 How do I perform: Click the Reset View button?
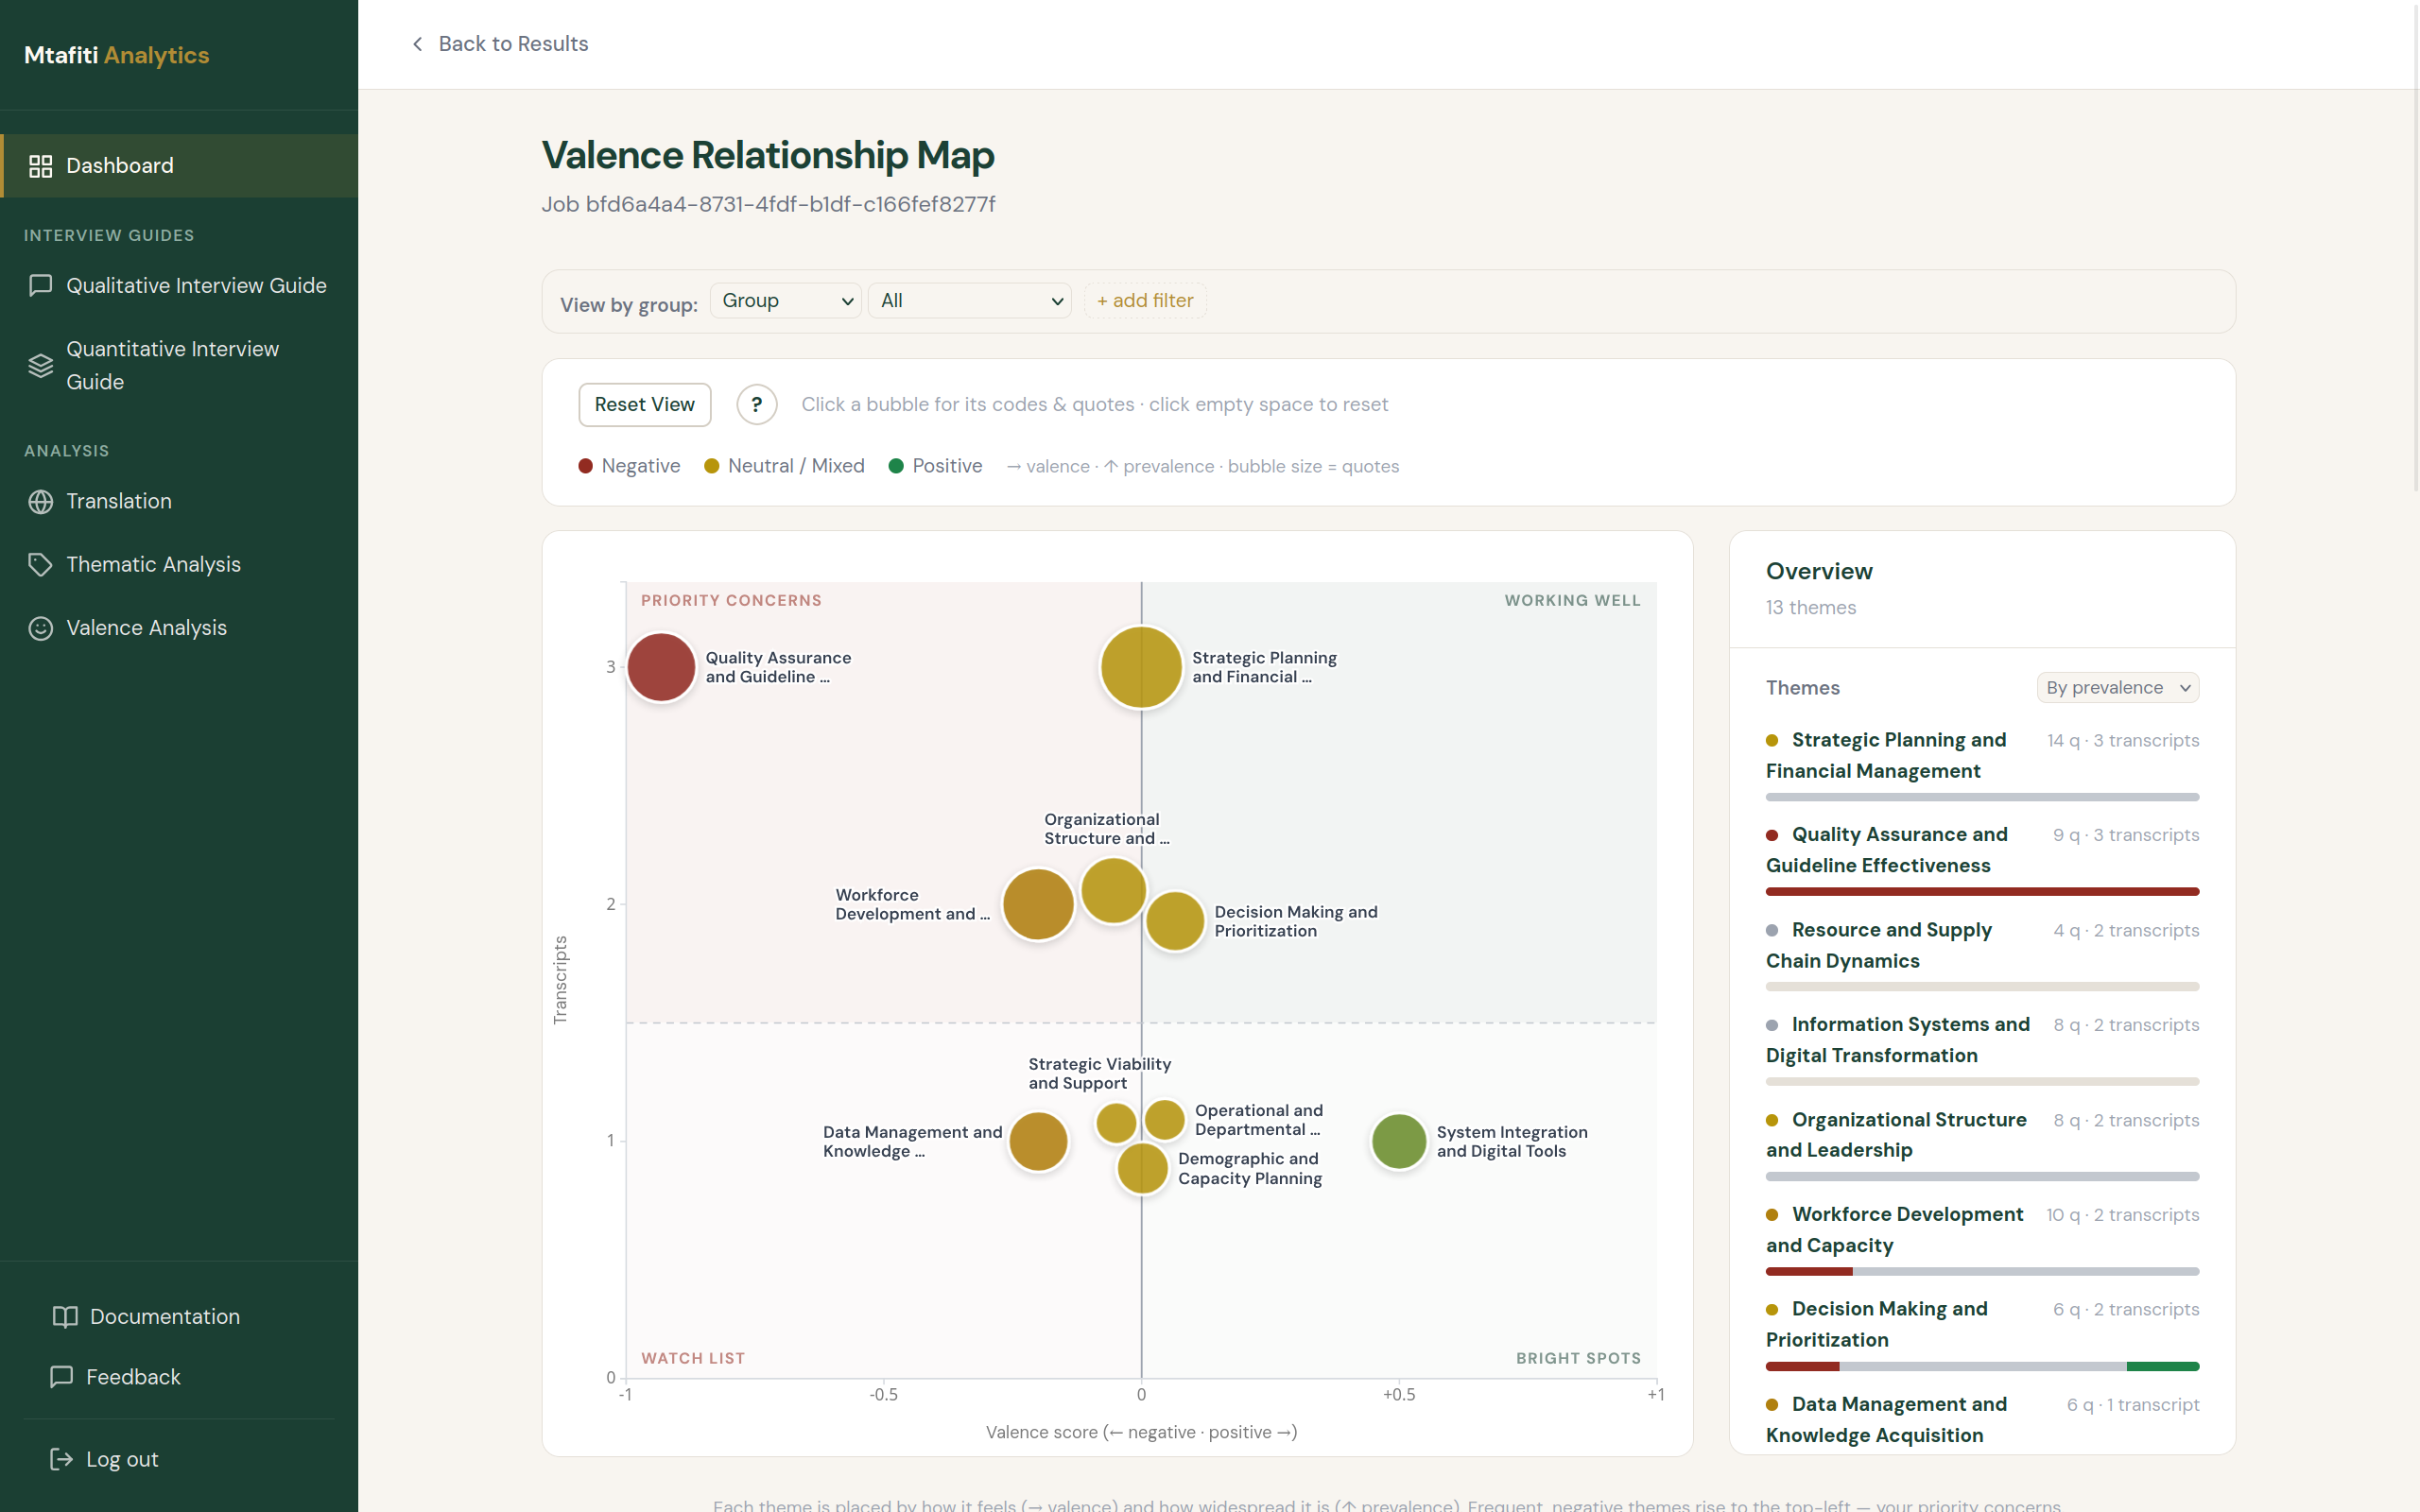click(645, 405)
